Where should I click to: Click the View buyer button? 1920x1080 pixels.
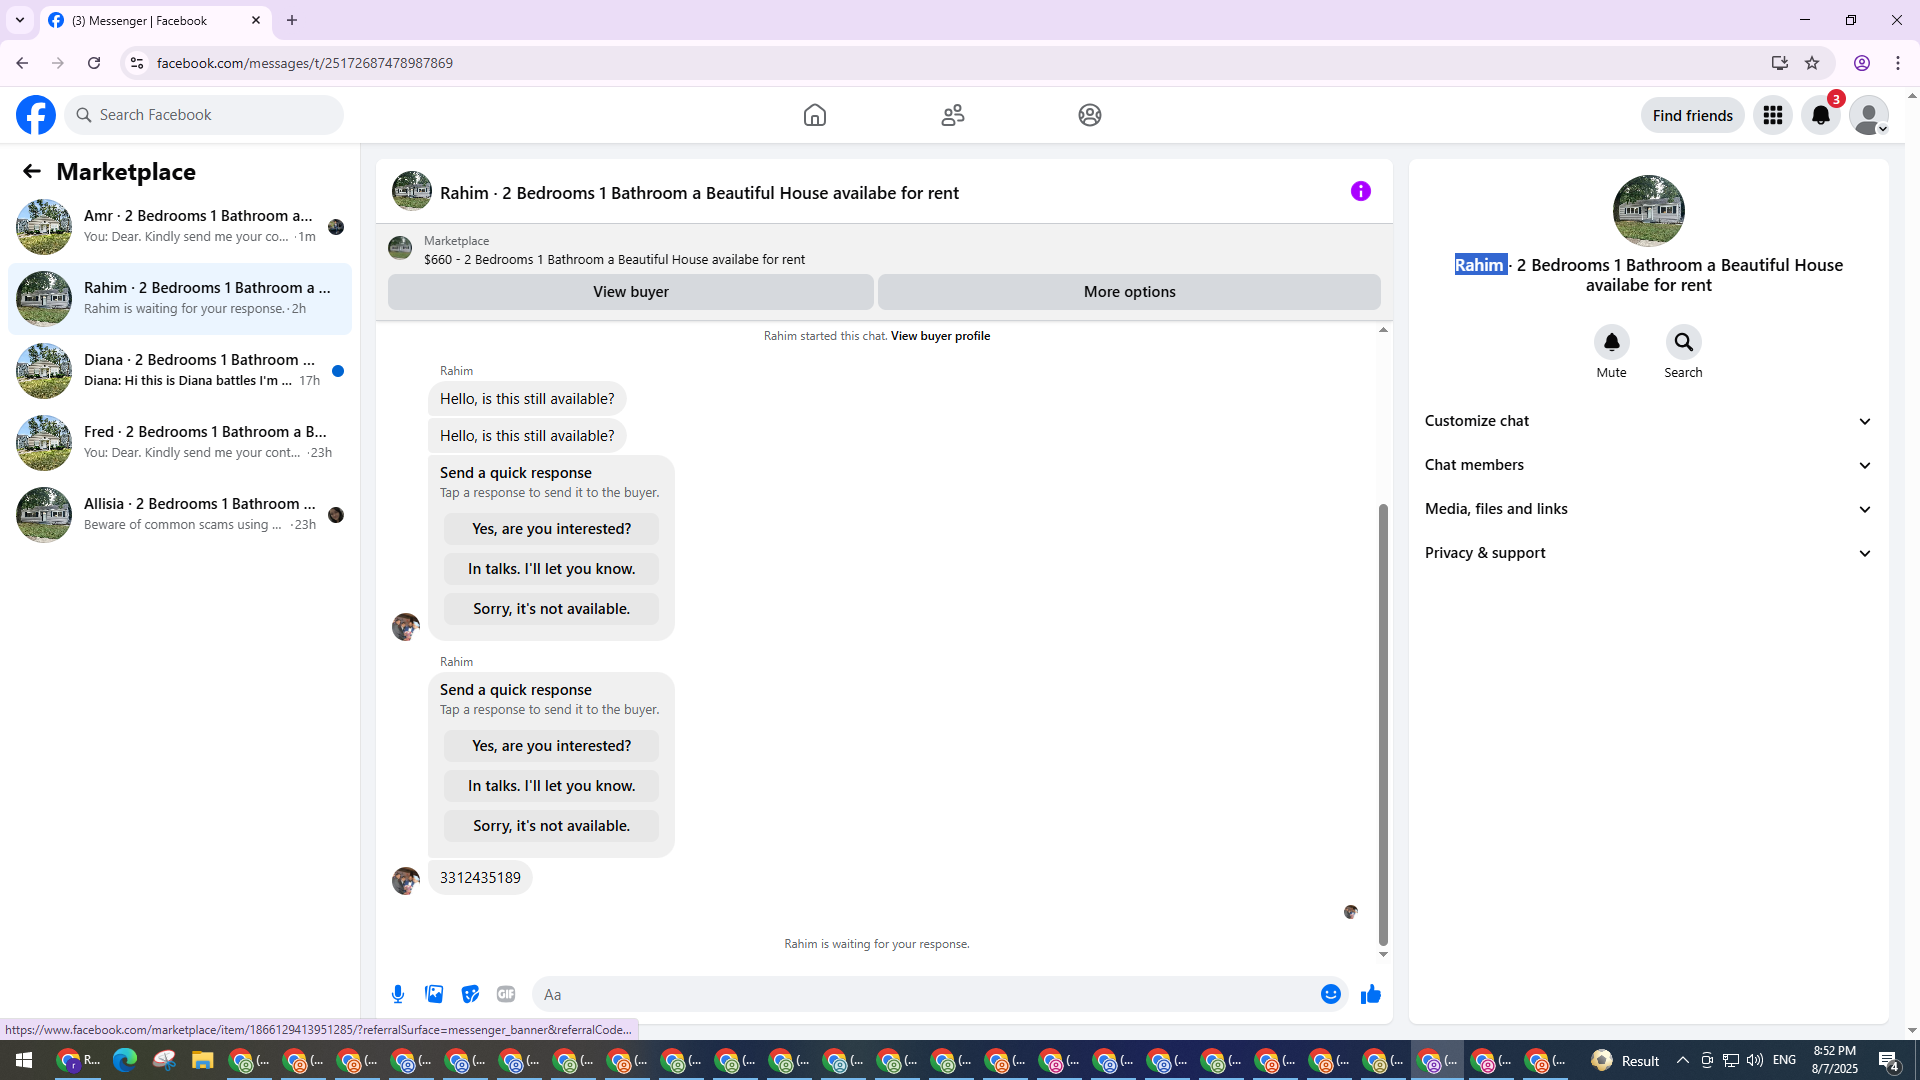point(631,292)
